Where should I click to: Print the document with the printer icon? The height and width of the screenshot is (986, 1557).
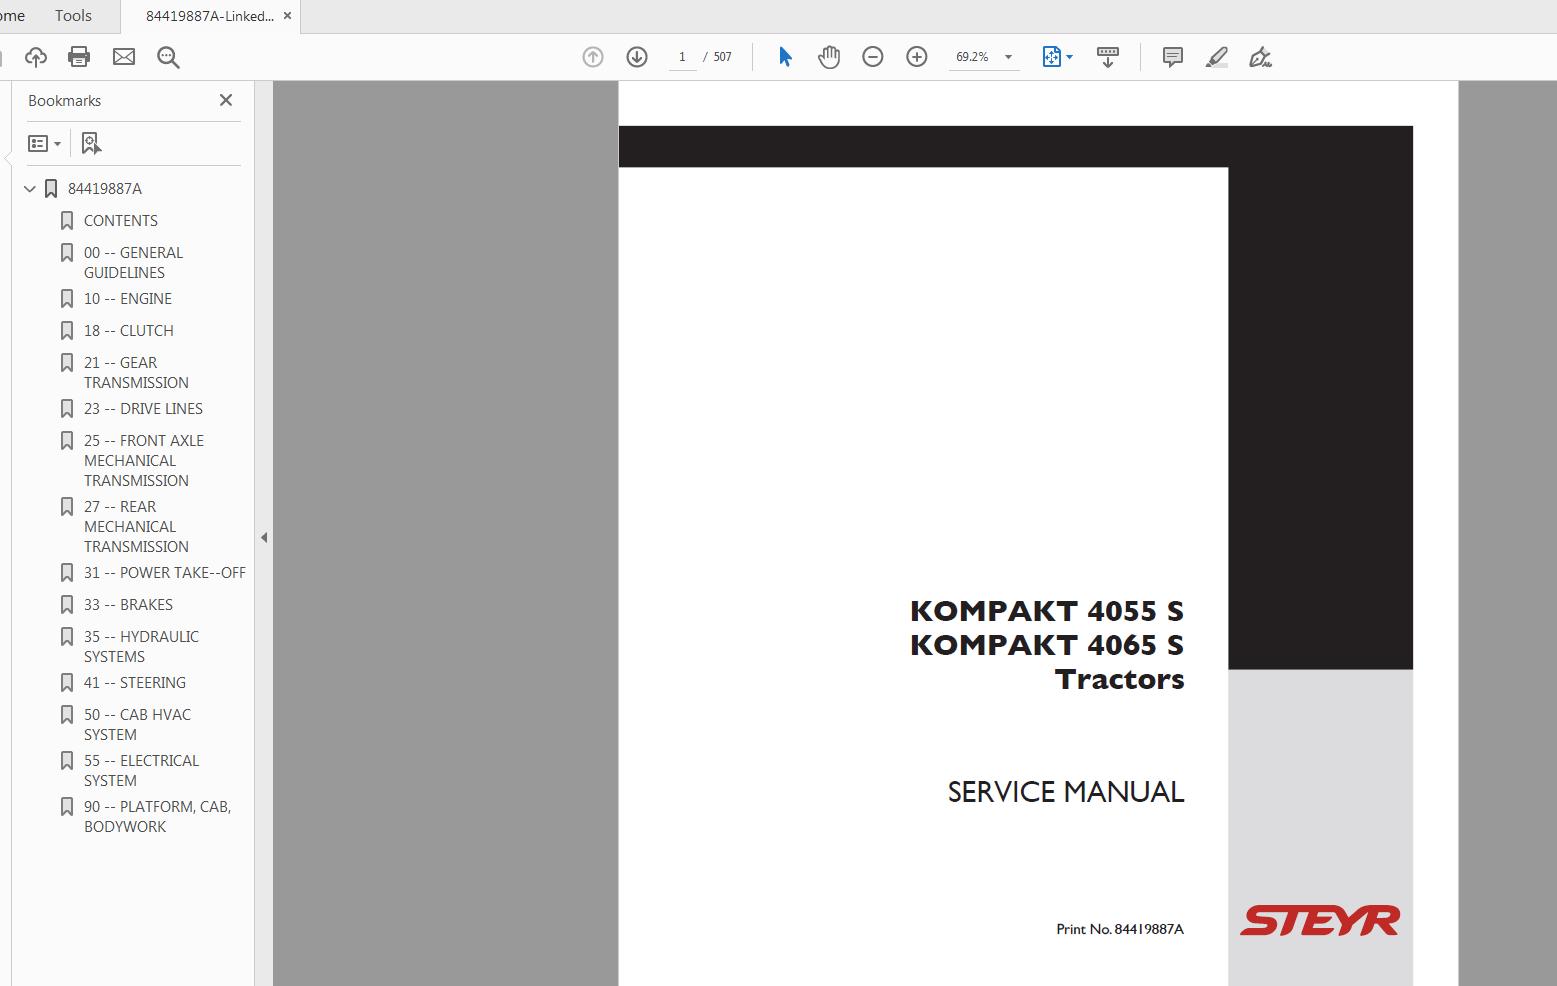(x=79, y=57)
